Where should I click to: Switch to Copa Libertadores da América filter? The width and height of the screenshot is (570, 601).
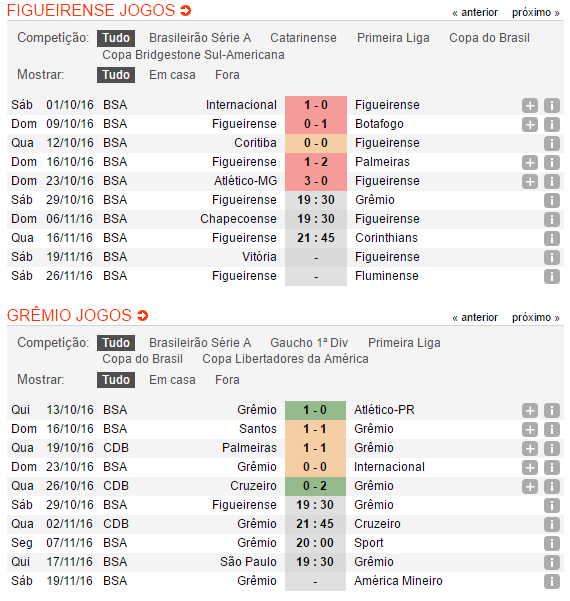click(285, 359)
